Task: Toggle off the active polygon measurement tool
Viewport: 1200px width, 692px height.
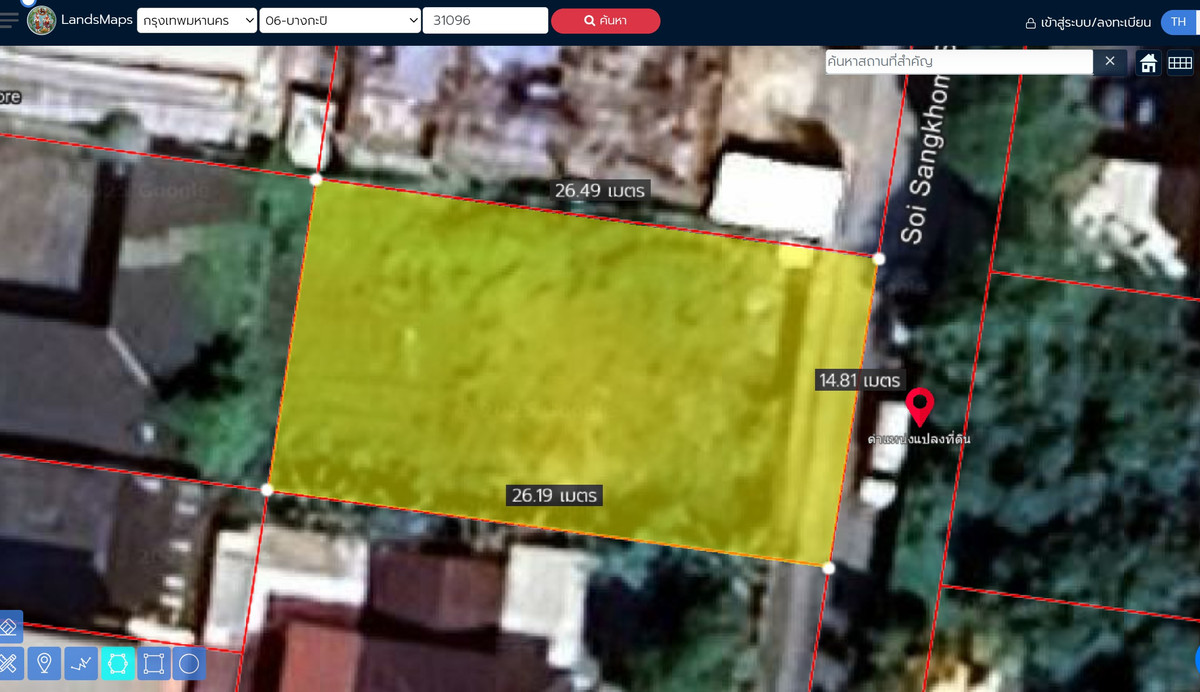Action: coord(118,663)
